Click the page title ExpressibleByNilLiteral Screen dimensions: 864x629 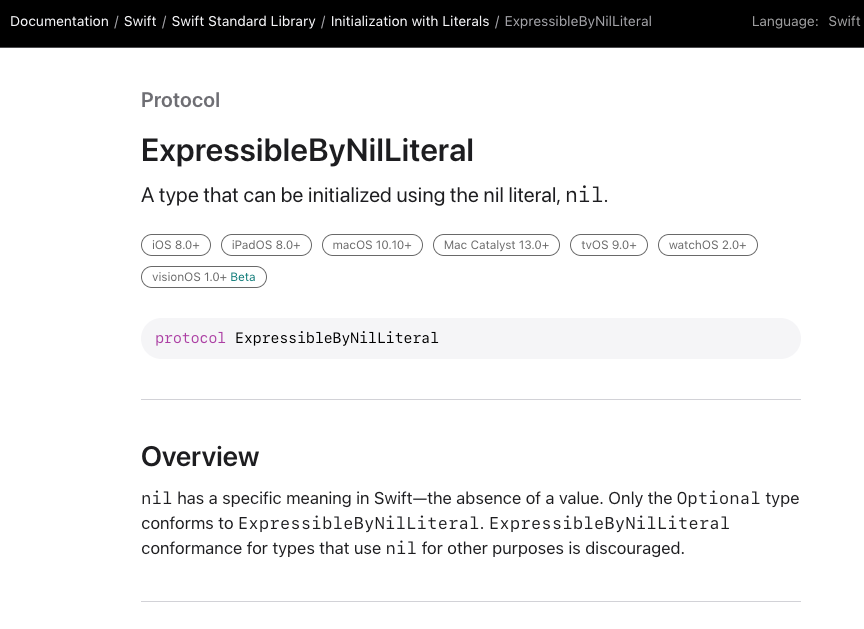tap(307, 150)
